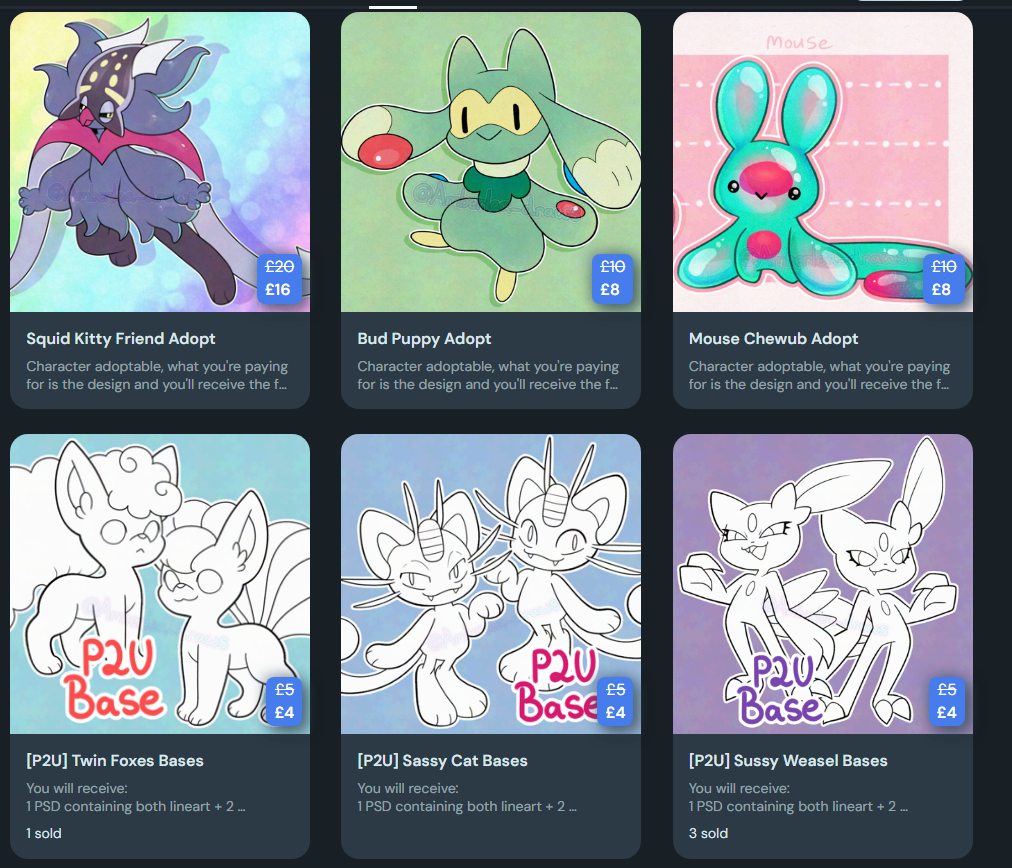Click the 3 sold label on Sussy Weasel
This screenshot has width=1012, height=868.
(708, 833)
